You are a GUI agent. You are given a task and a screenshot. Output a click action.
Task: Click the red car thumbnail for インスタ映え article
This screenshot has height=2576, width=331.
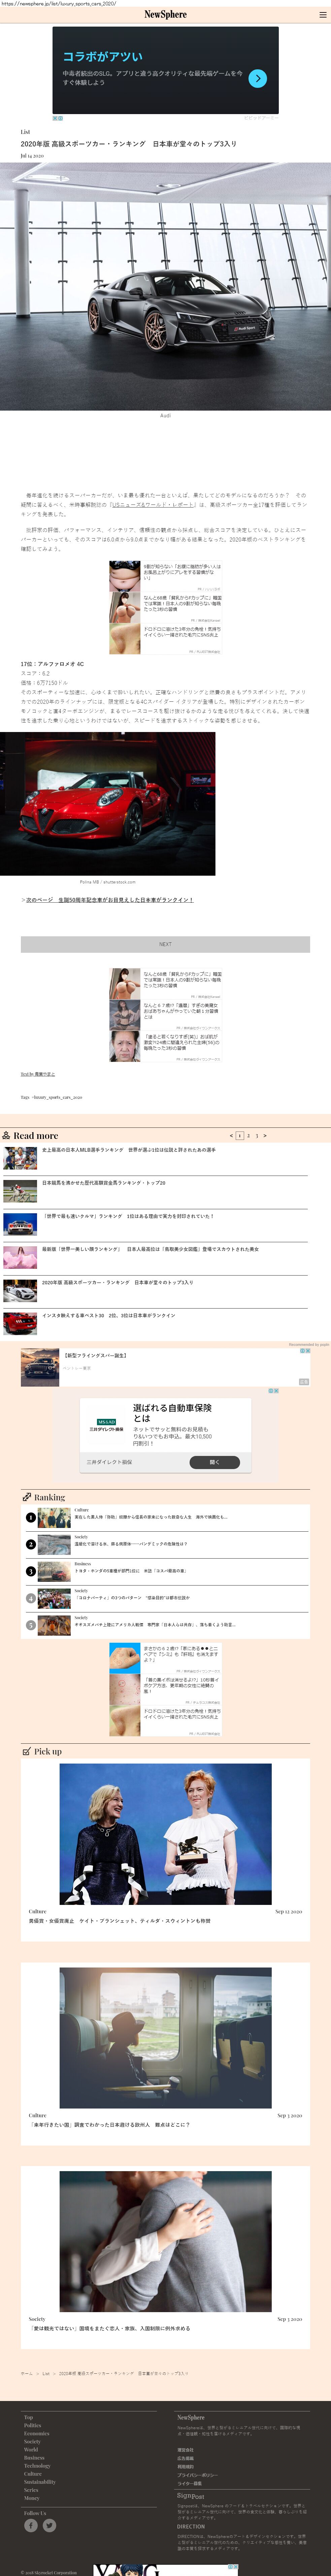(20, 1324)
